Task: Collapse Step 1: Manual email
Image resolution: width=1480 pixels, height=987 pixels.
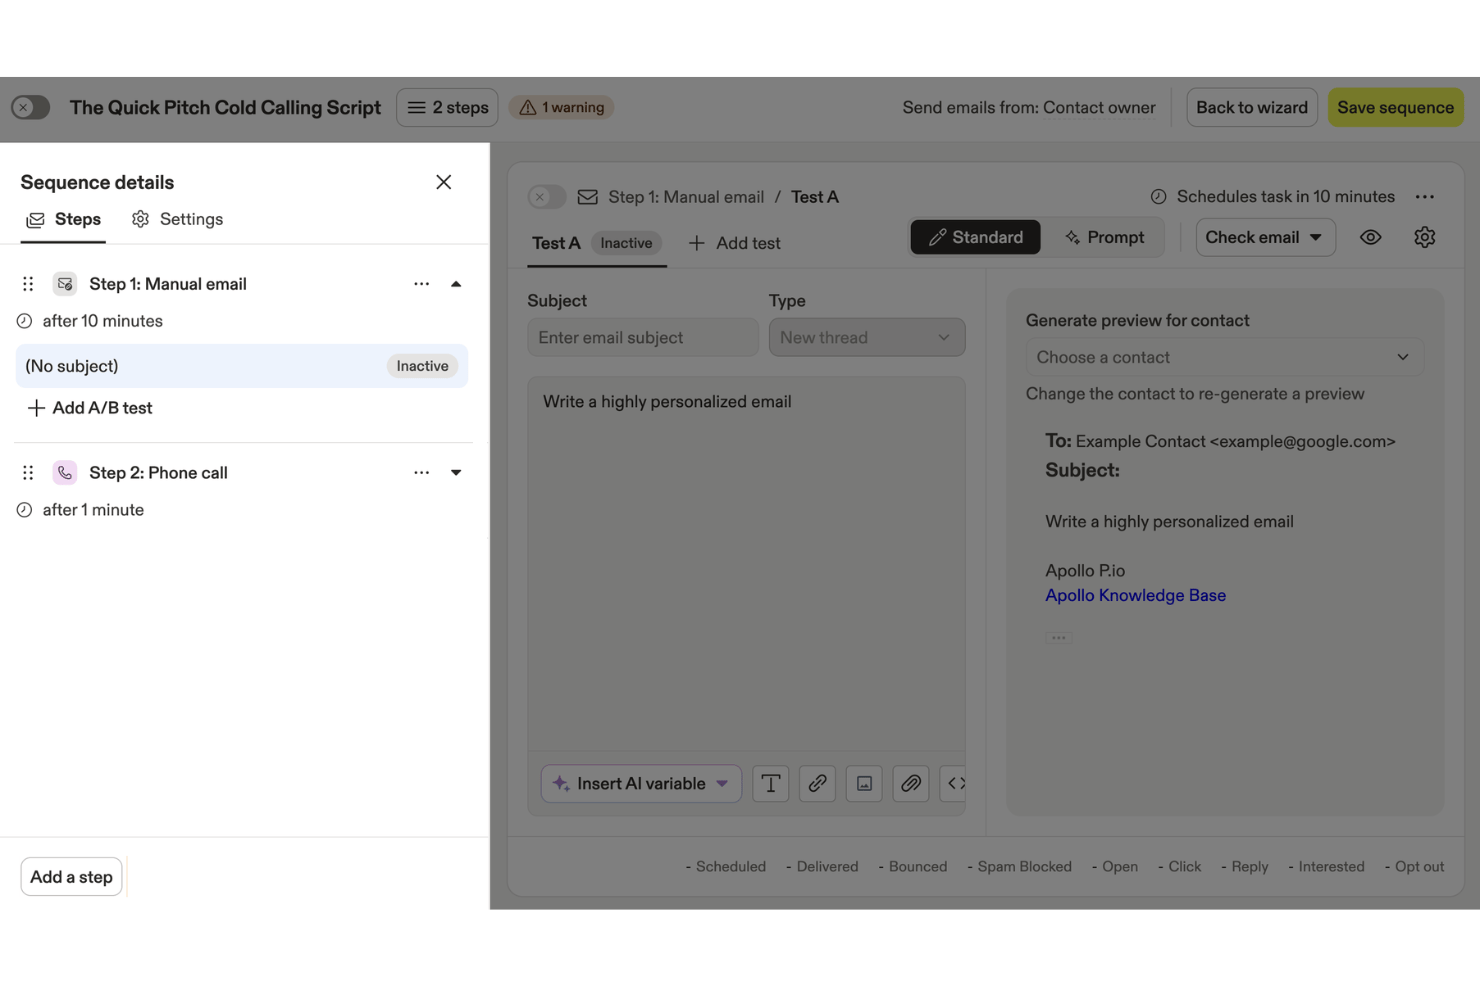Action: click(x=456, y=284)
